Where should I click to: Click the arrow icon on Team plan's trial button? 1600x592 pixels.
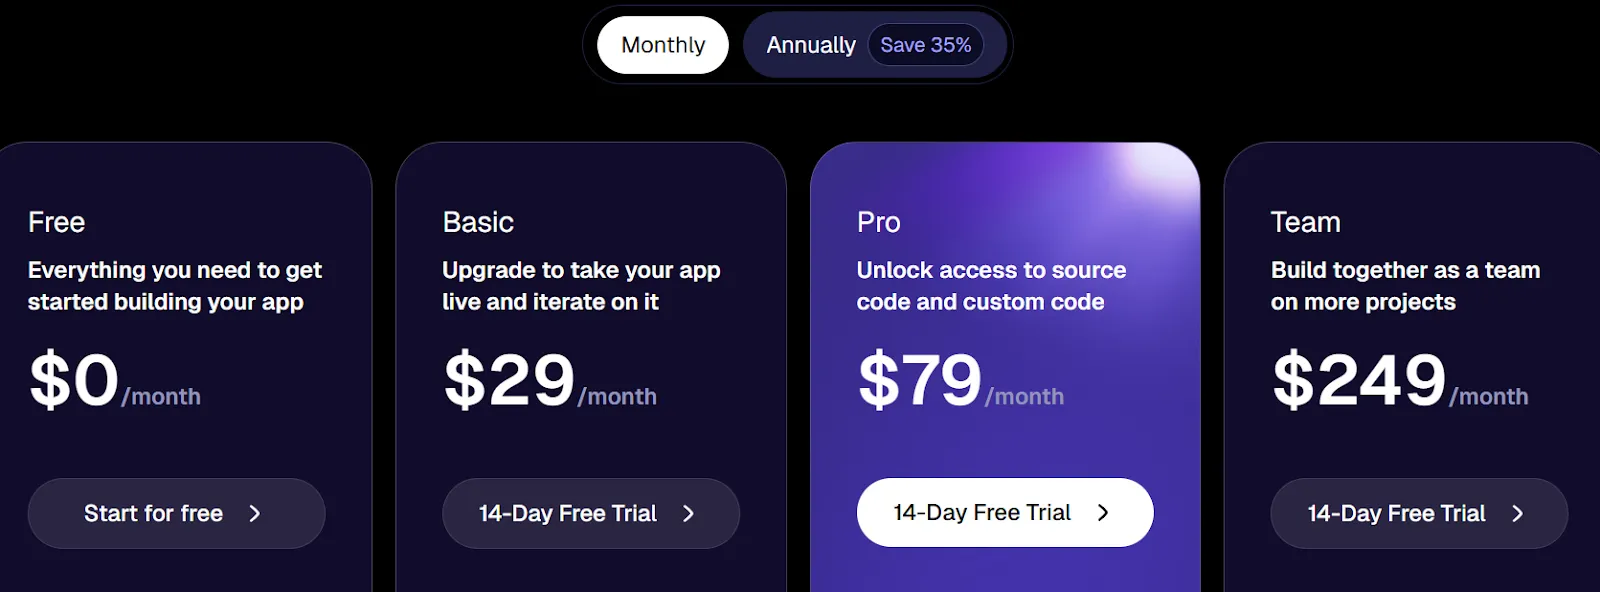pyautogui.click(x=1517, y=513)
